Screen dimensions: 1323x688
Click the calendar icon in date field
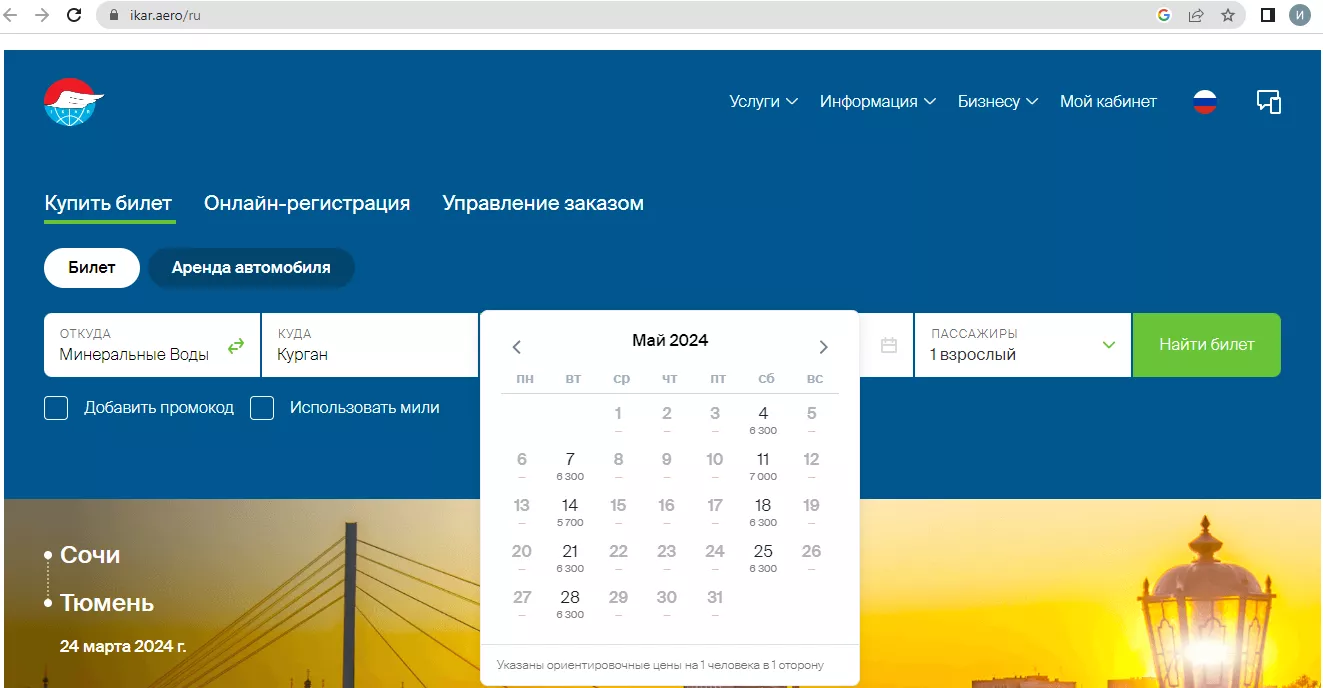(888, 346)
